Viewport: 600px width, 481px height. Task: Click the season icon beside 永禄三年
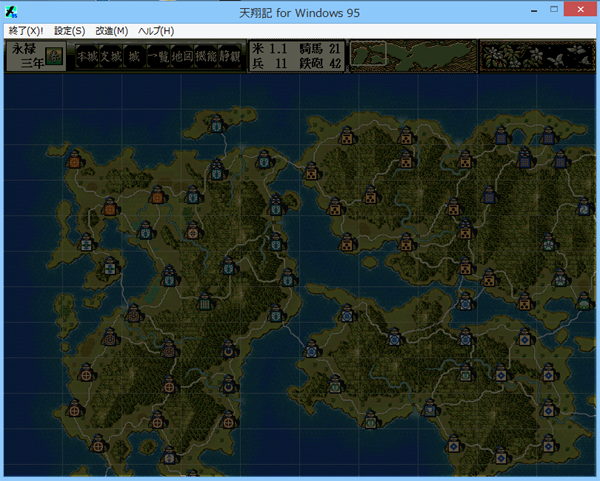click(x=54, y=56)
